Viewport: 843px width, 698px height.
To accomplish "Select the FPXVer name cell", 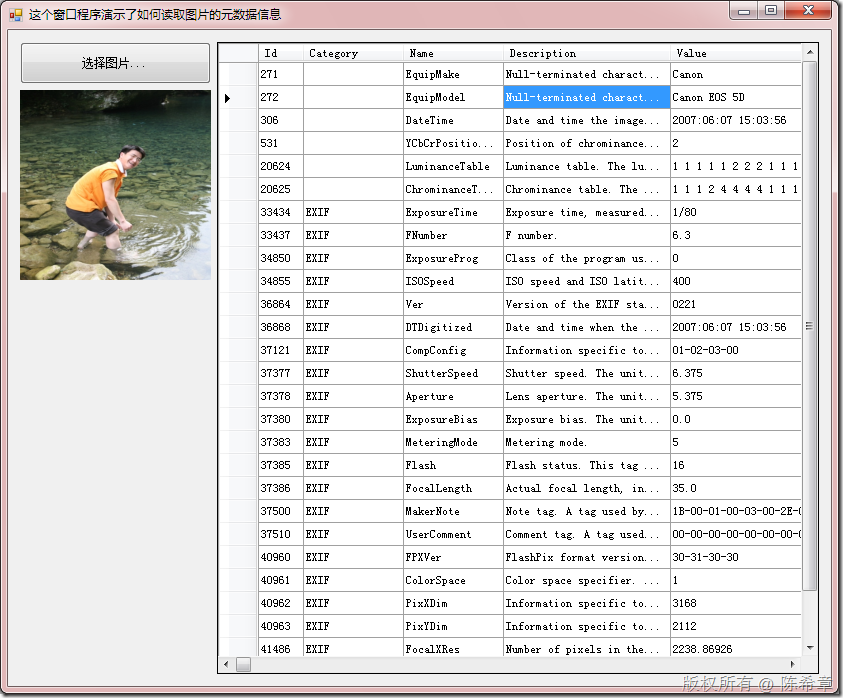I will 453,557.
